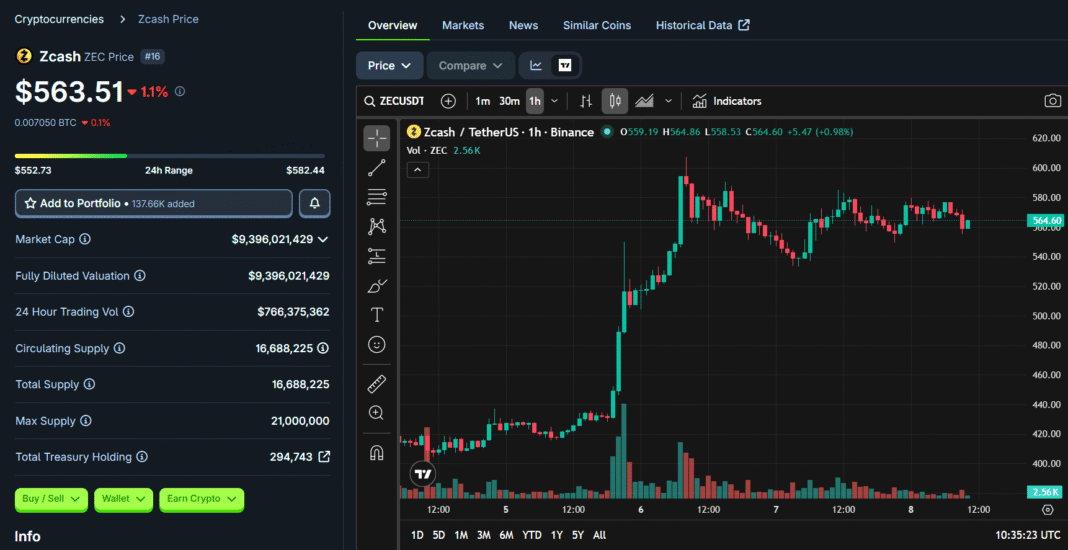Open the Fibonacci retracement tool
Viewport: 1068px width, 550px height.
(377, 197)
